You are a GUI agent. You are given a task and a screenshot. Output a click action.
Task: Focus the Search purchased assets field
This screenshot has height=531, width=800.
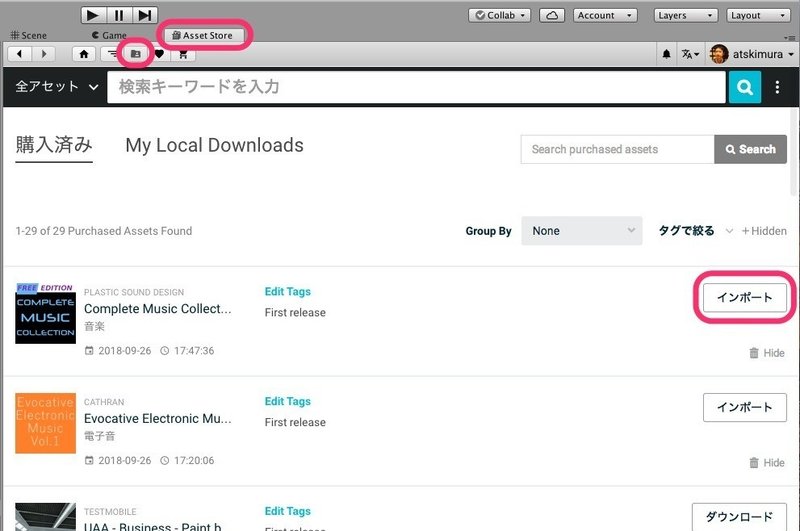(x=617, y=149)
